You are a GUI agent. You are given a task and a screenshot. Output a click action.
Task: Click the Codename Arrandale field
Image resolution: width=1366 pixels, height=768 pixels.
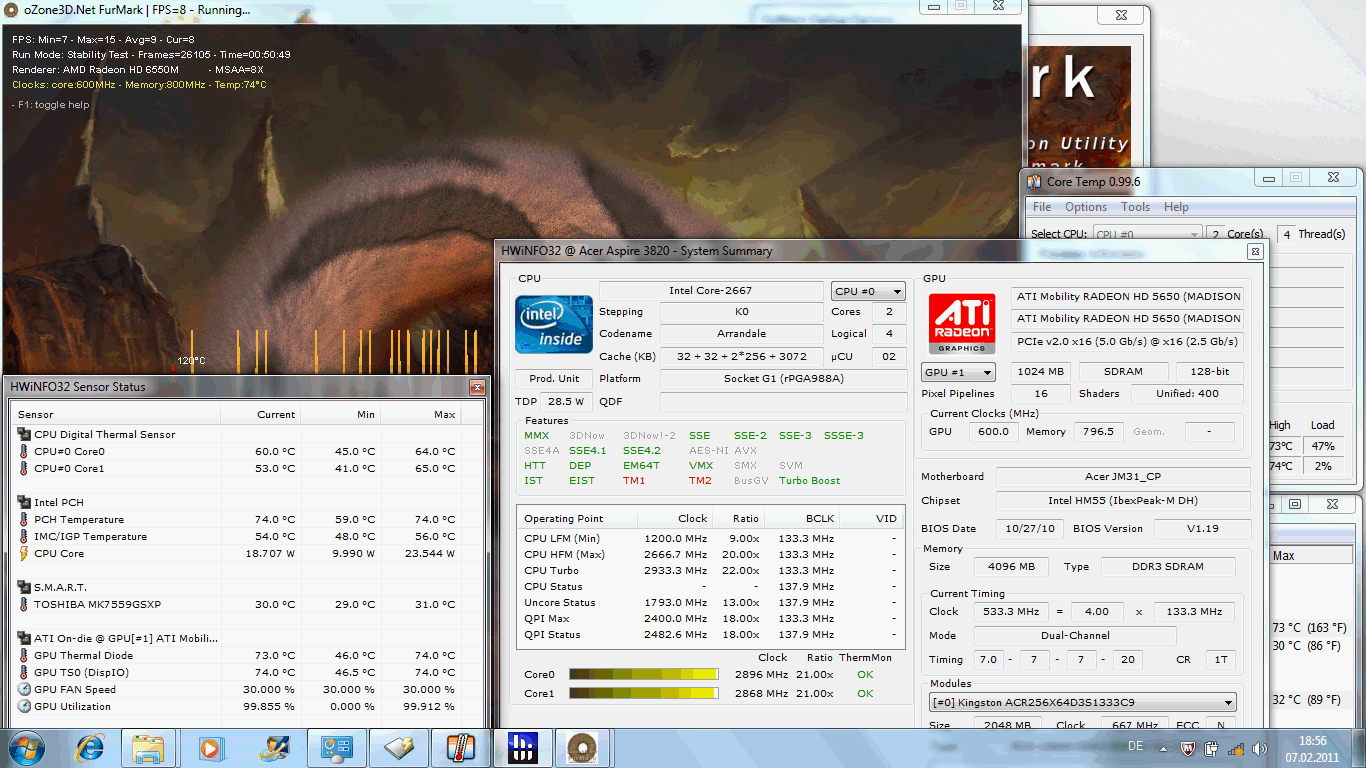(x=742, y=334)
